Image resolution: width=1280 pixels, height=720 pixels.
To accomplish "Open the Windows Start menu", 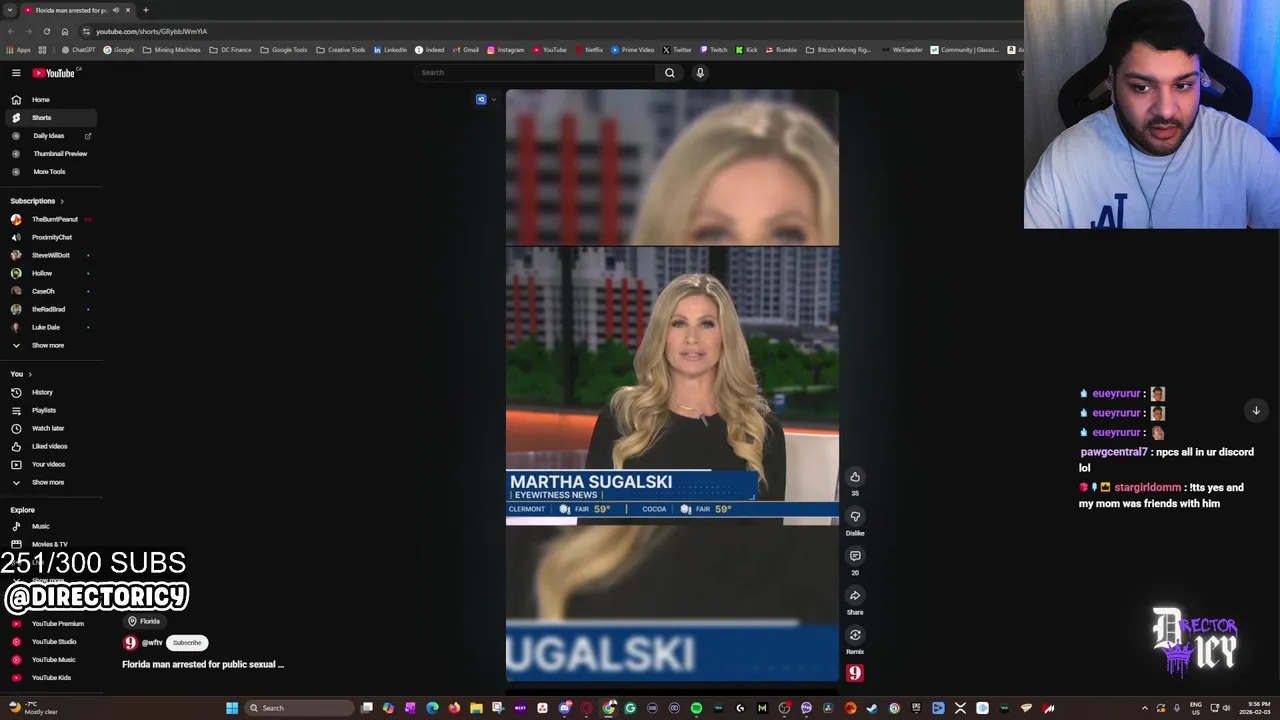I will pos(232,708).
